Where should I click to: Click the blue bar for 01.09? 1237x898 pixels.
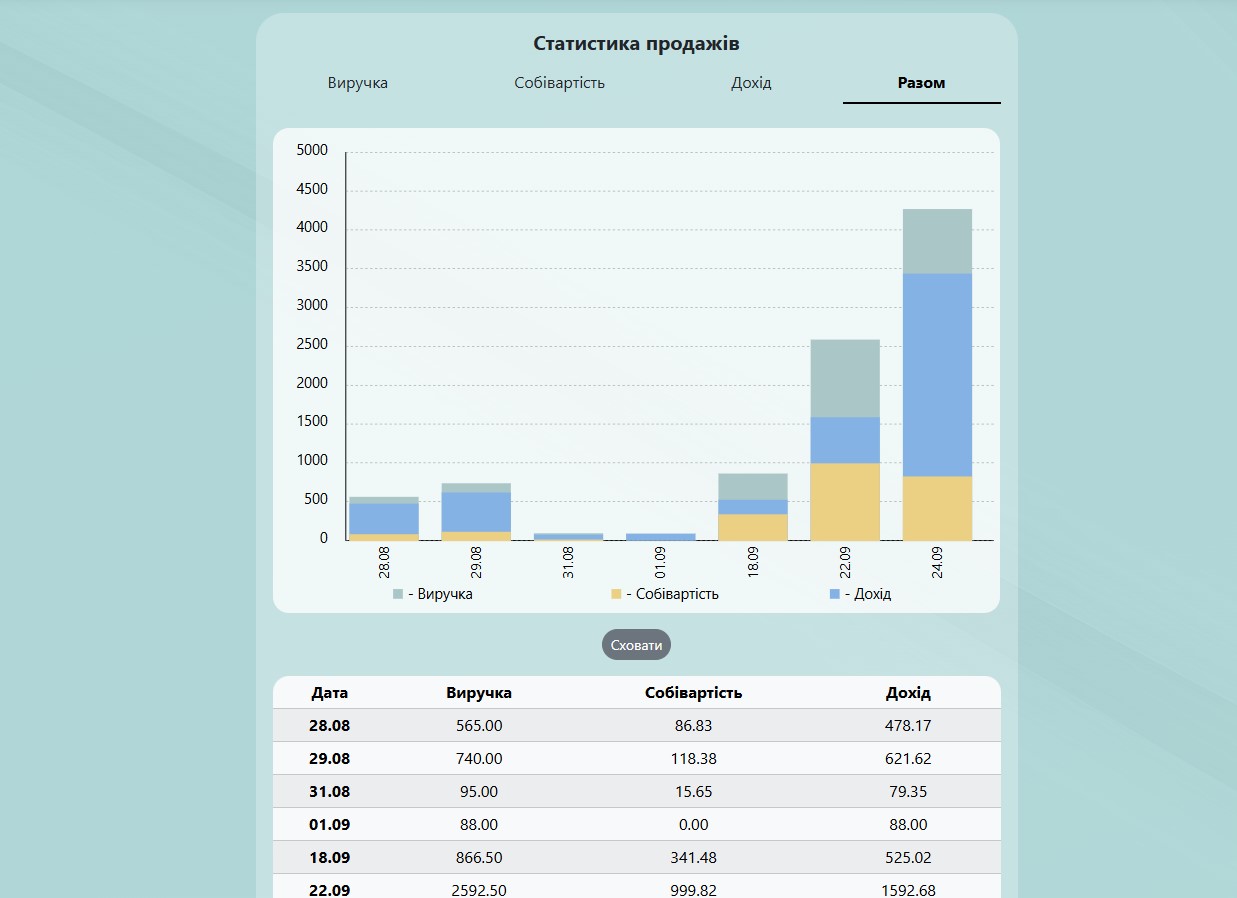tap(661, 537)
